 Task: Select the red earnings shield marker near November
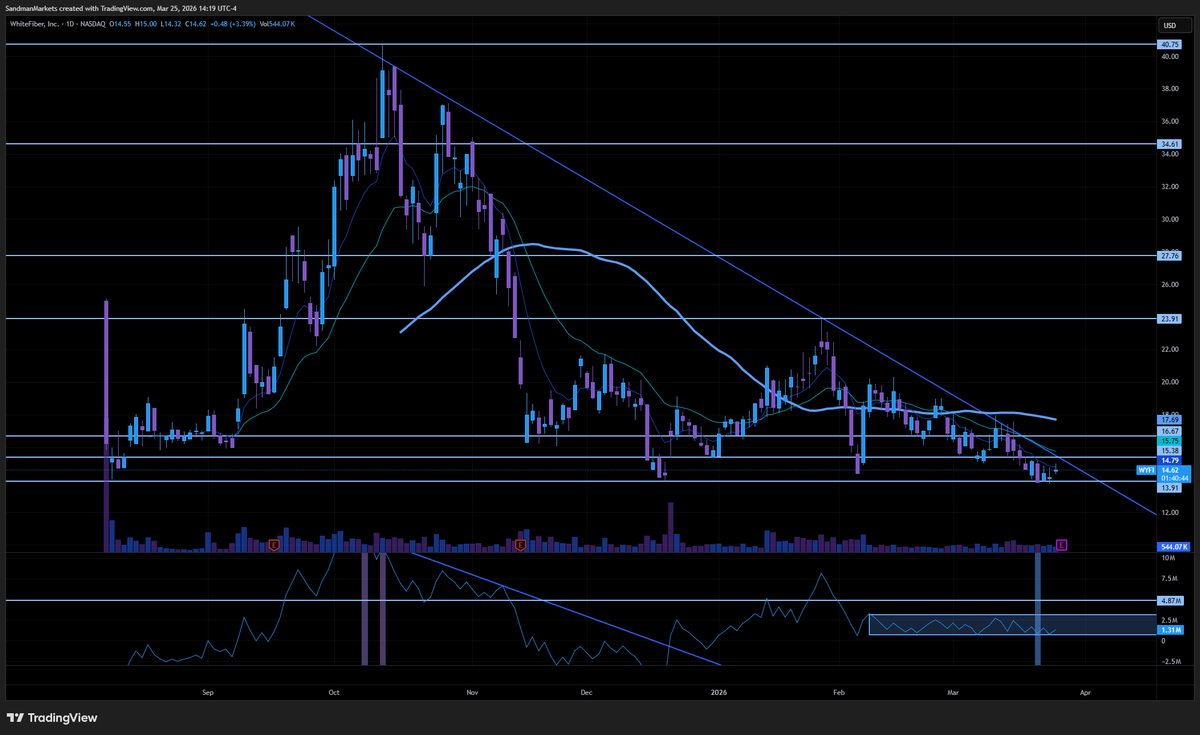tap(520, 545)
